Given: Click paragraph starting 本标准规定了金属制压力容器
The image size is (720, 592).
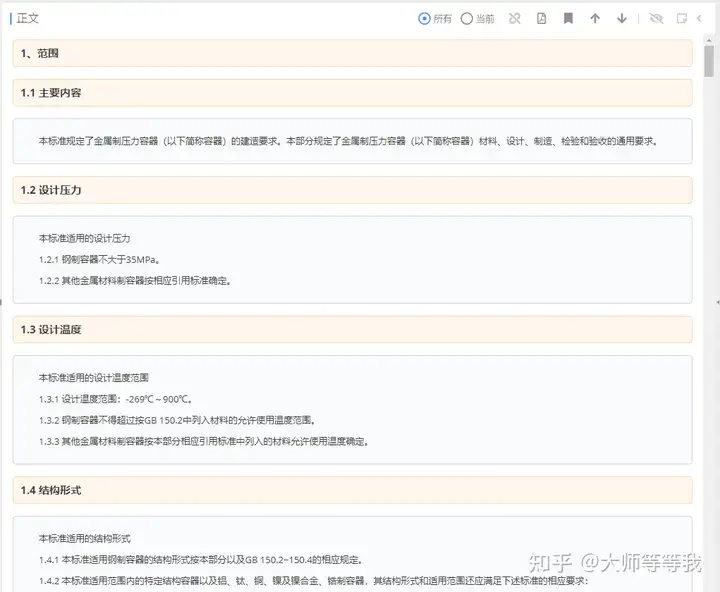Looking at the screenshot, I should [348, 141].
